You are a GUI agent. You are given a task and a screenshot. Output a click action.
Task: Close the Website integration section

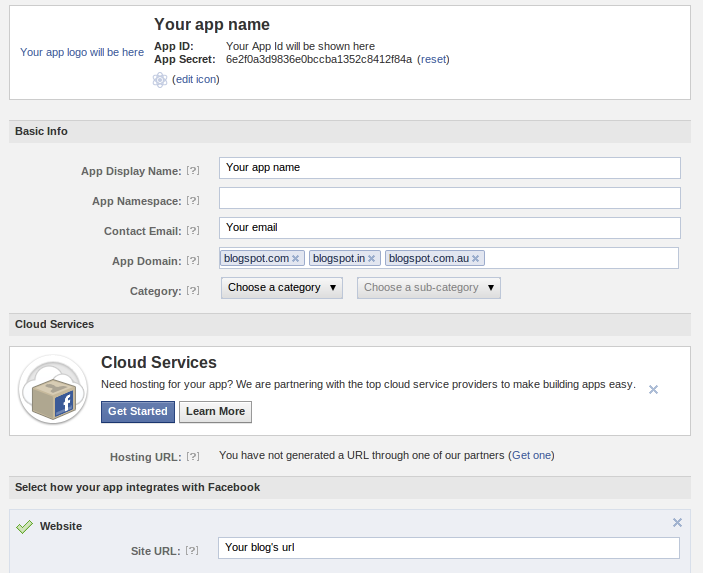click(677, 522)
